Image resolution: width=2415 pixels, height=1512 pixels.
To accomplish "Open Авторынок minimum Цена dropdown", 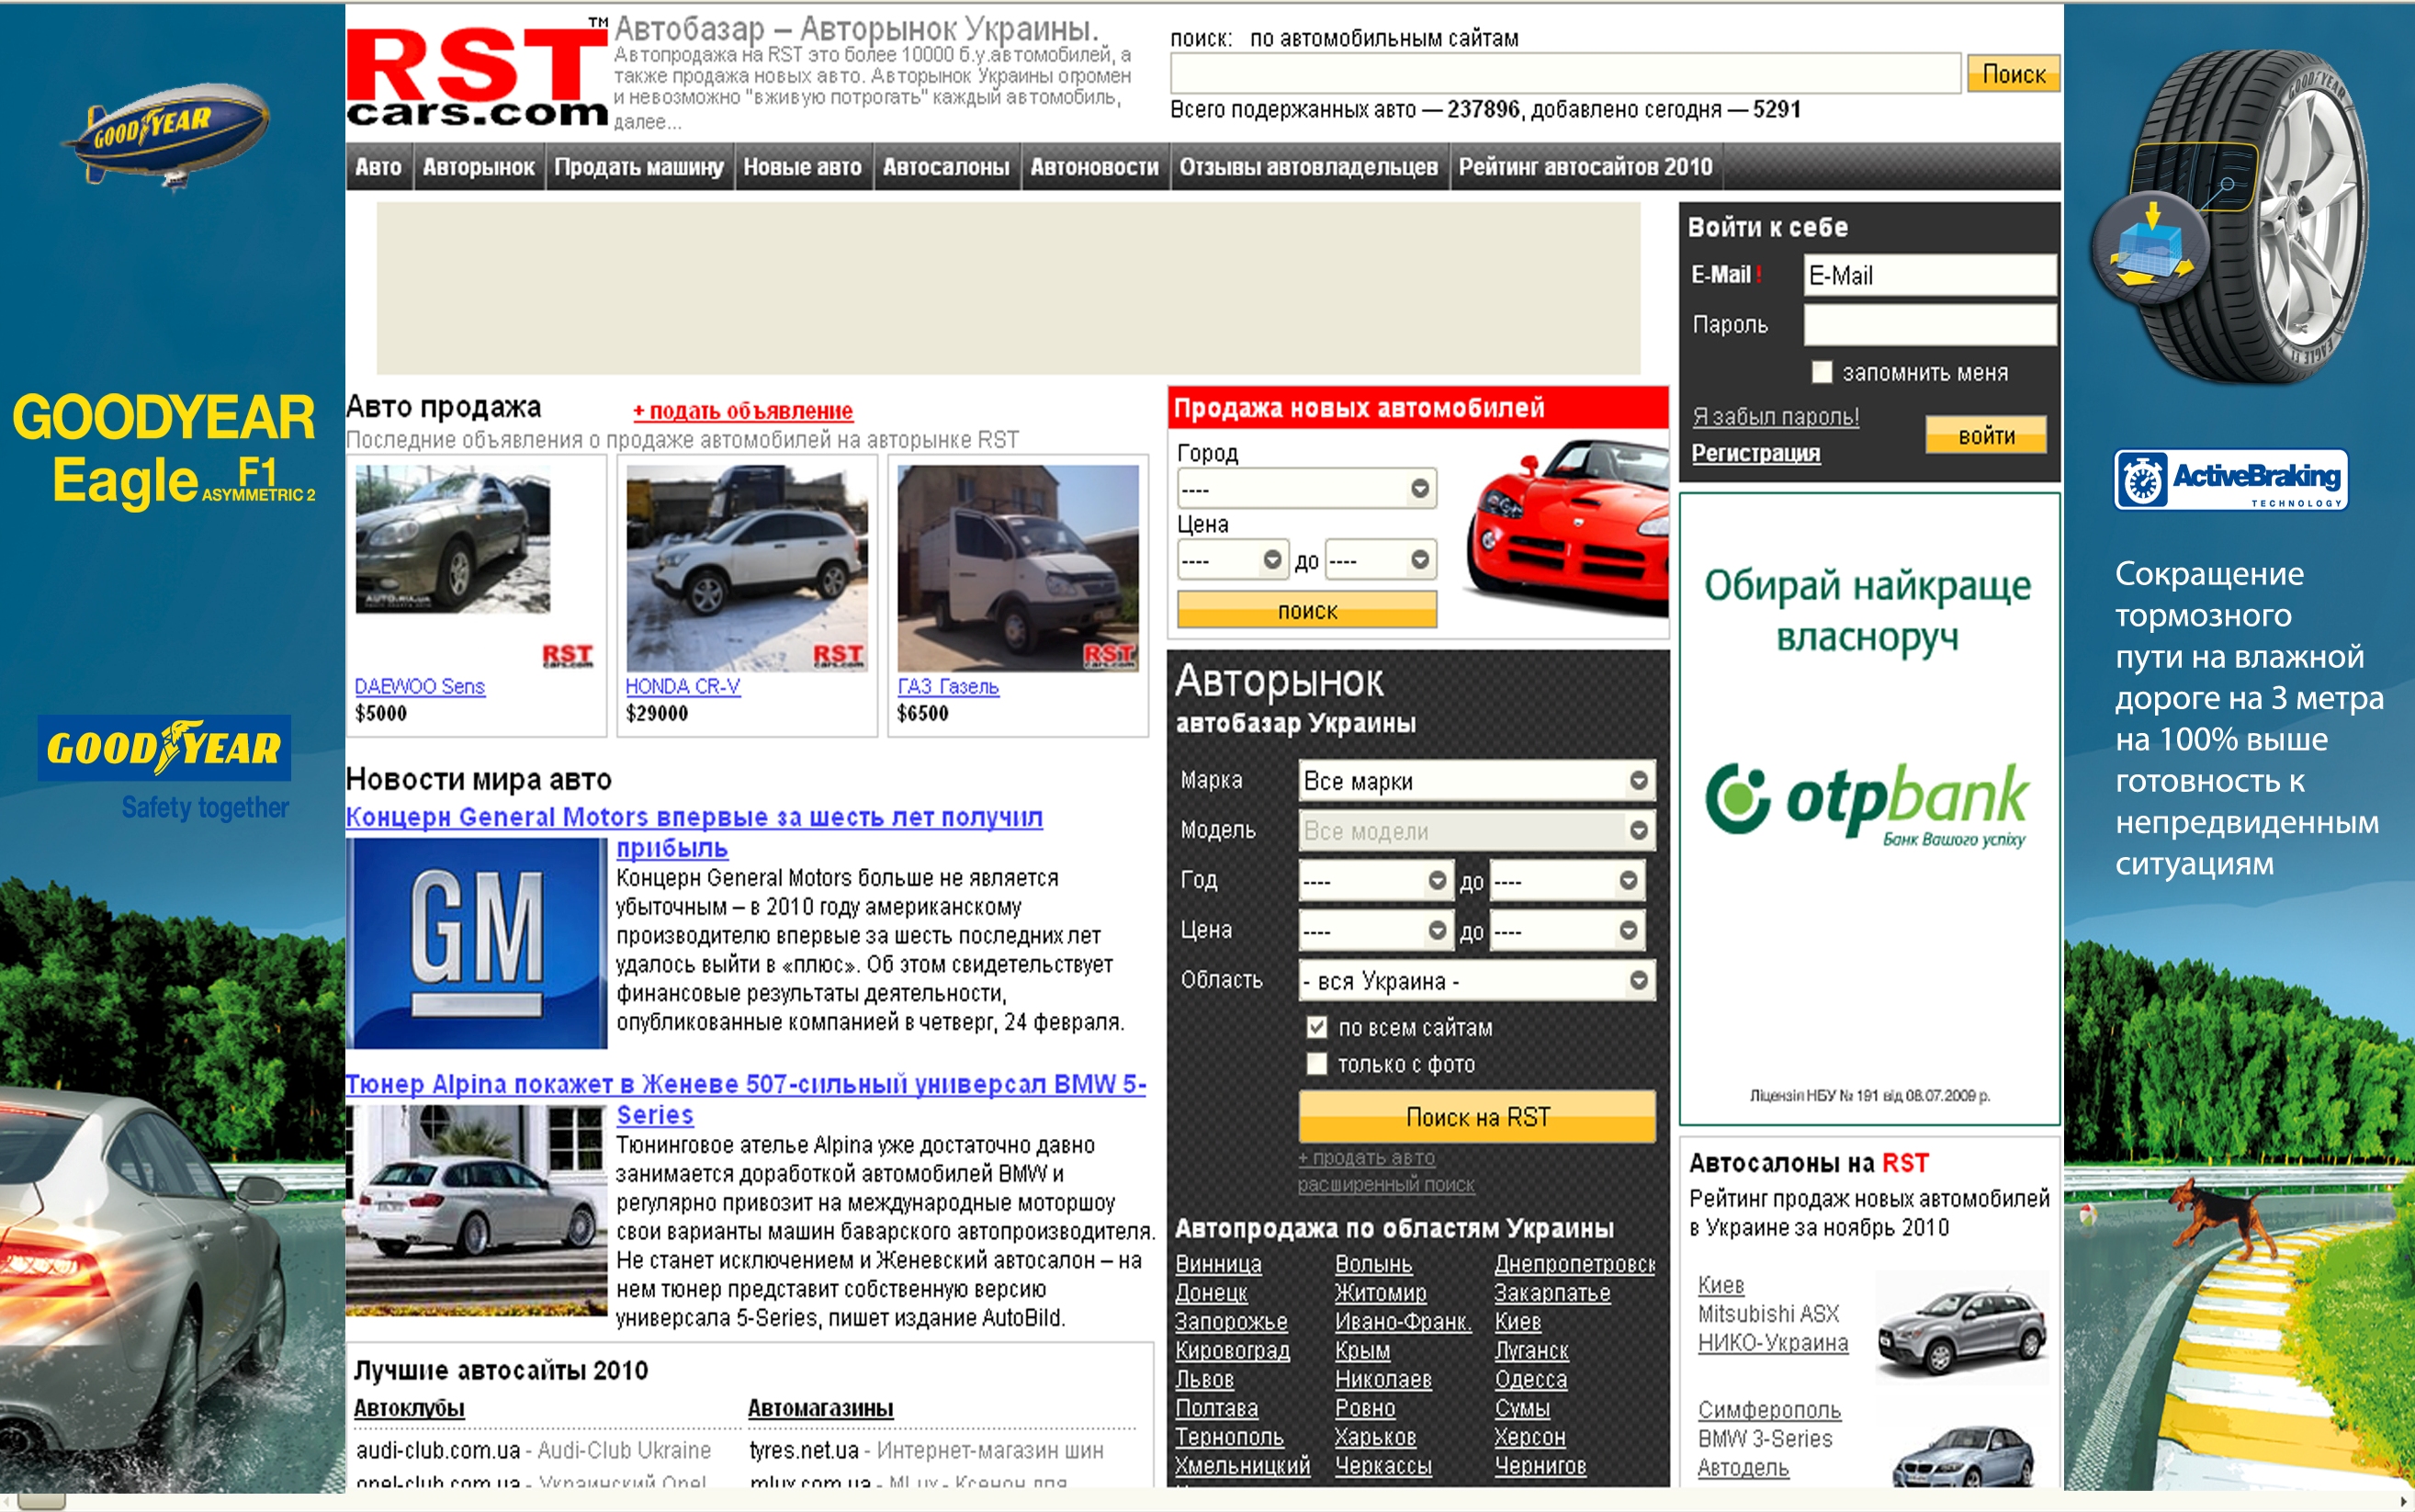I will tap(1375, 930).
